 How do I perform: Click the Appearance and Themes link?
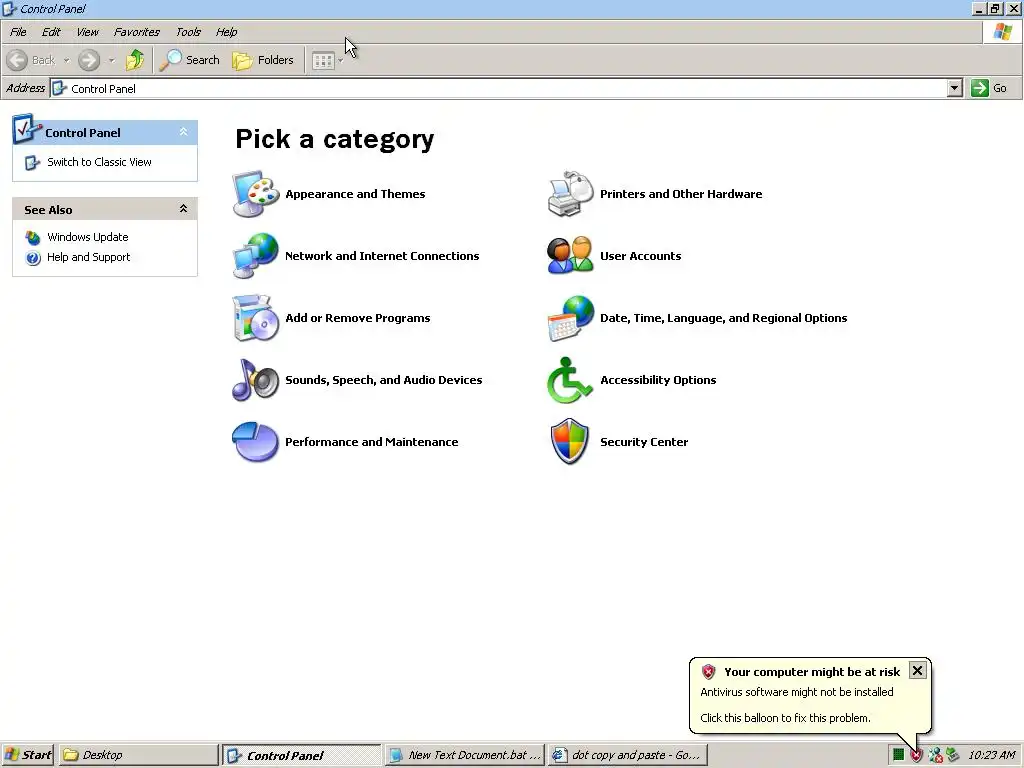pos(355,194)
